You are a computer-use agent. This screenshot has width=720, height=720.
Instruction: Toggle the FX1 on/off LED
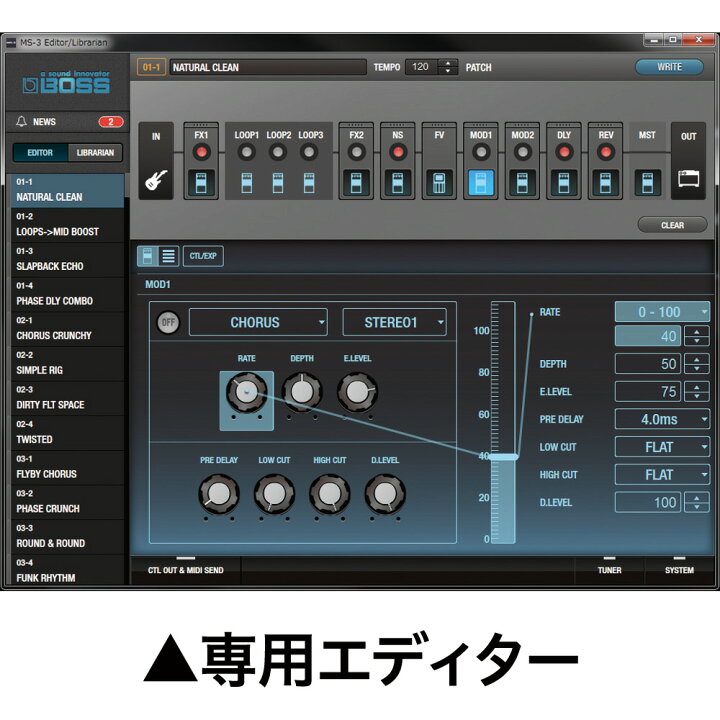point(201,152)
